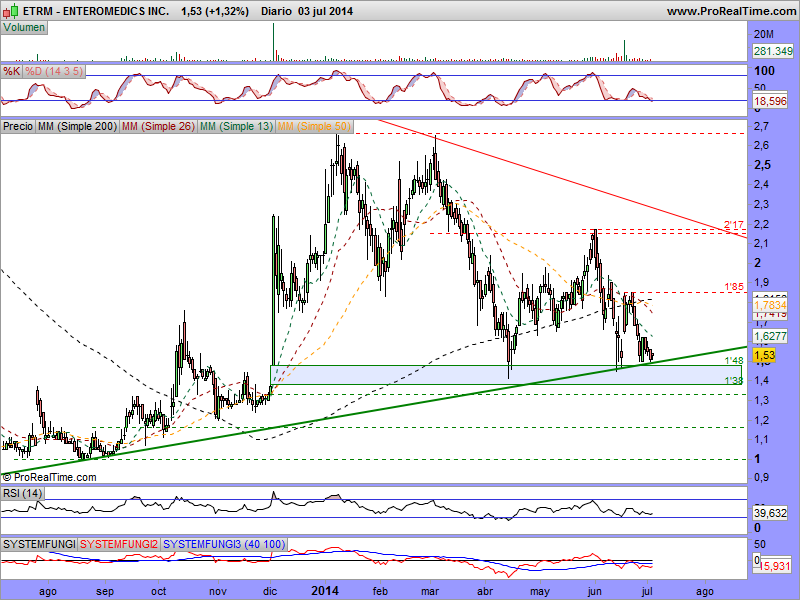Click the green moving average value 1,6277
The image size is (800, 600).
point(770,336)
